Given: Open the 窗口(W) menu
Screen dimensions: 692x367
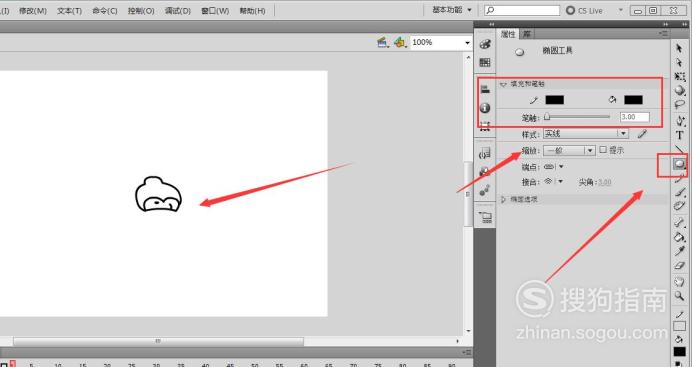Looking at the screenshot, I should [215, 11].
